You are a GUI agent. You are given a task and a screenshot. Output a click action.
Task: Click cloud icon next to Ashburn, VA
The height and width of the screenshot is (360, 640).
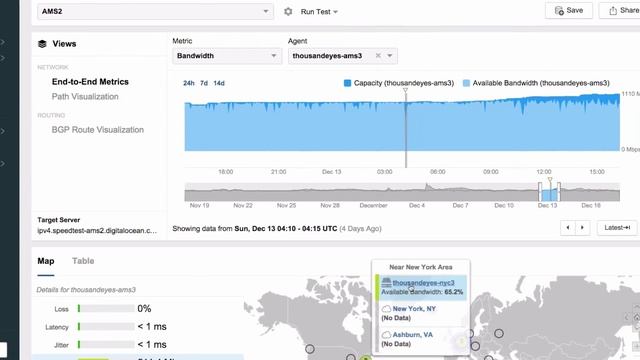pos(386,335)
